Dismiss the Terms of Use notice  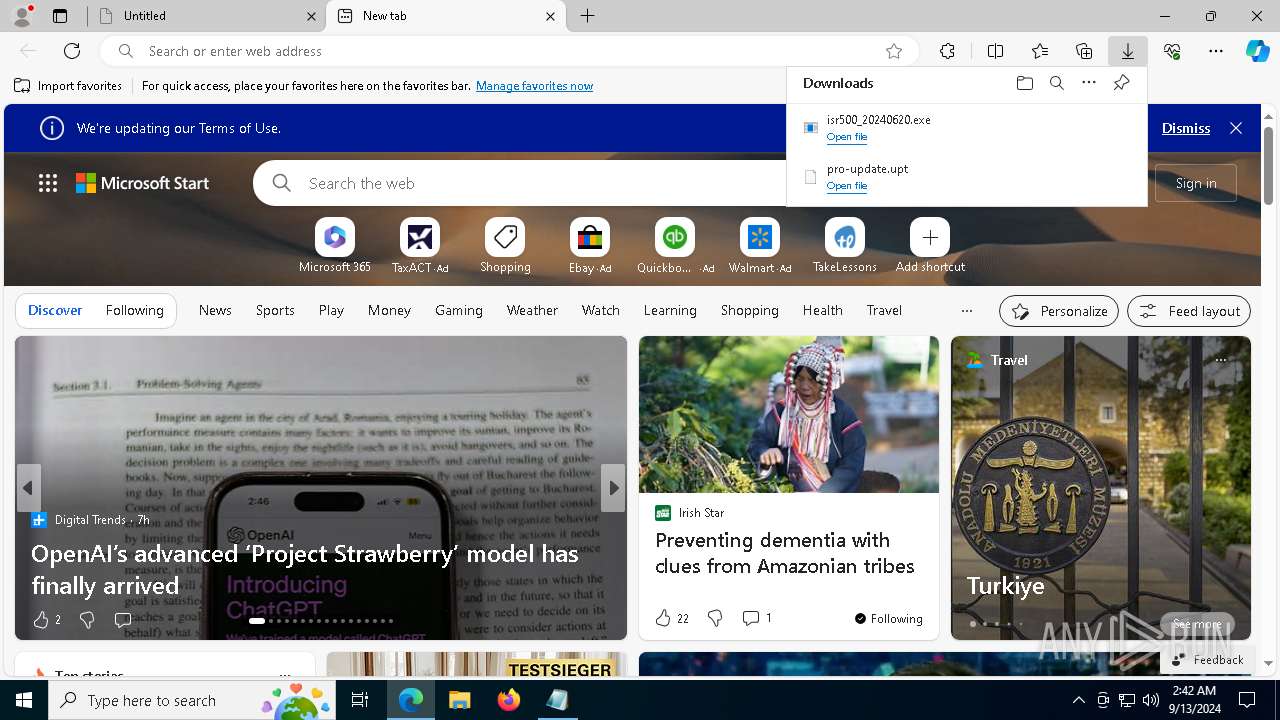point(1186,128)
